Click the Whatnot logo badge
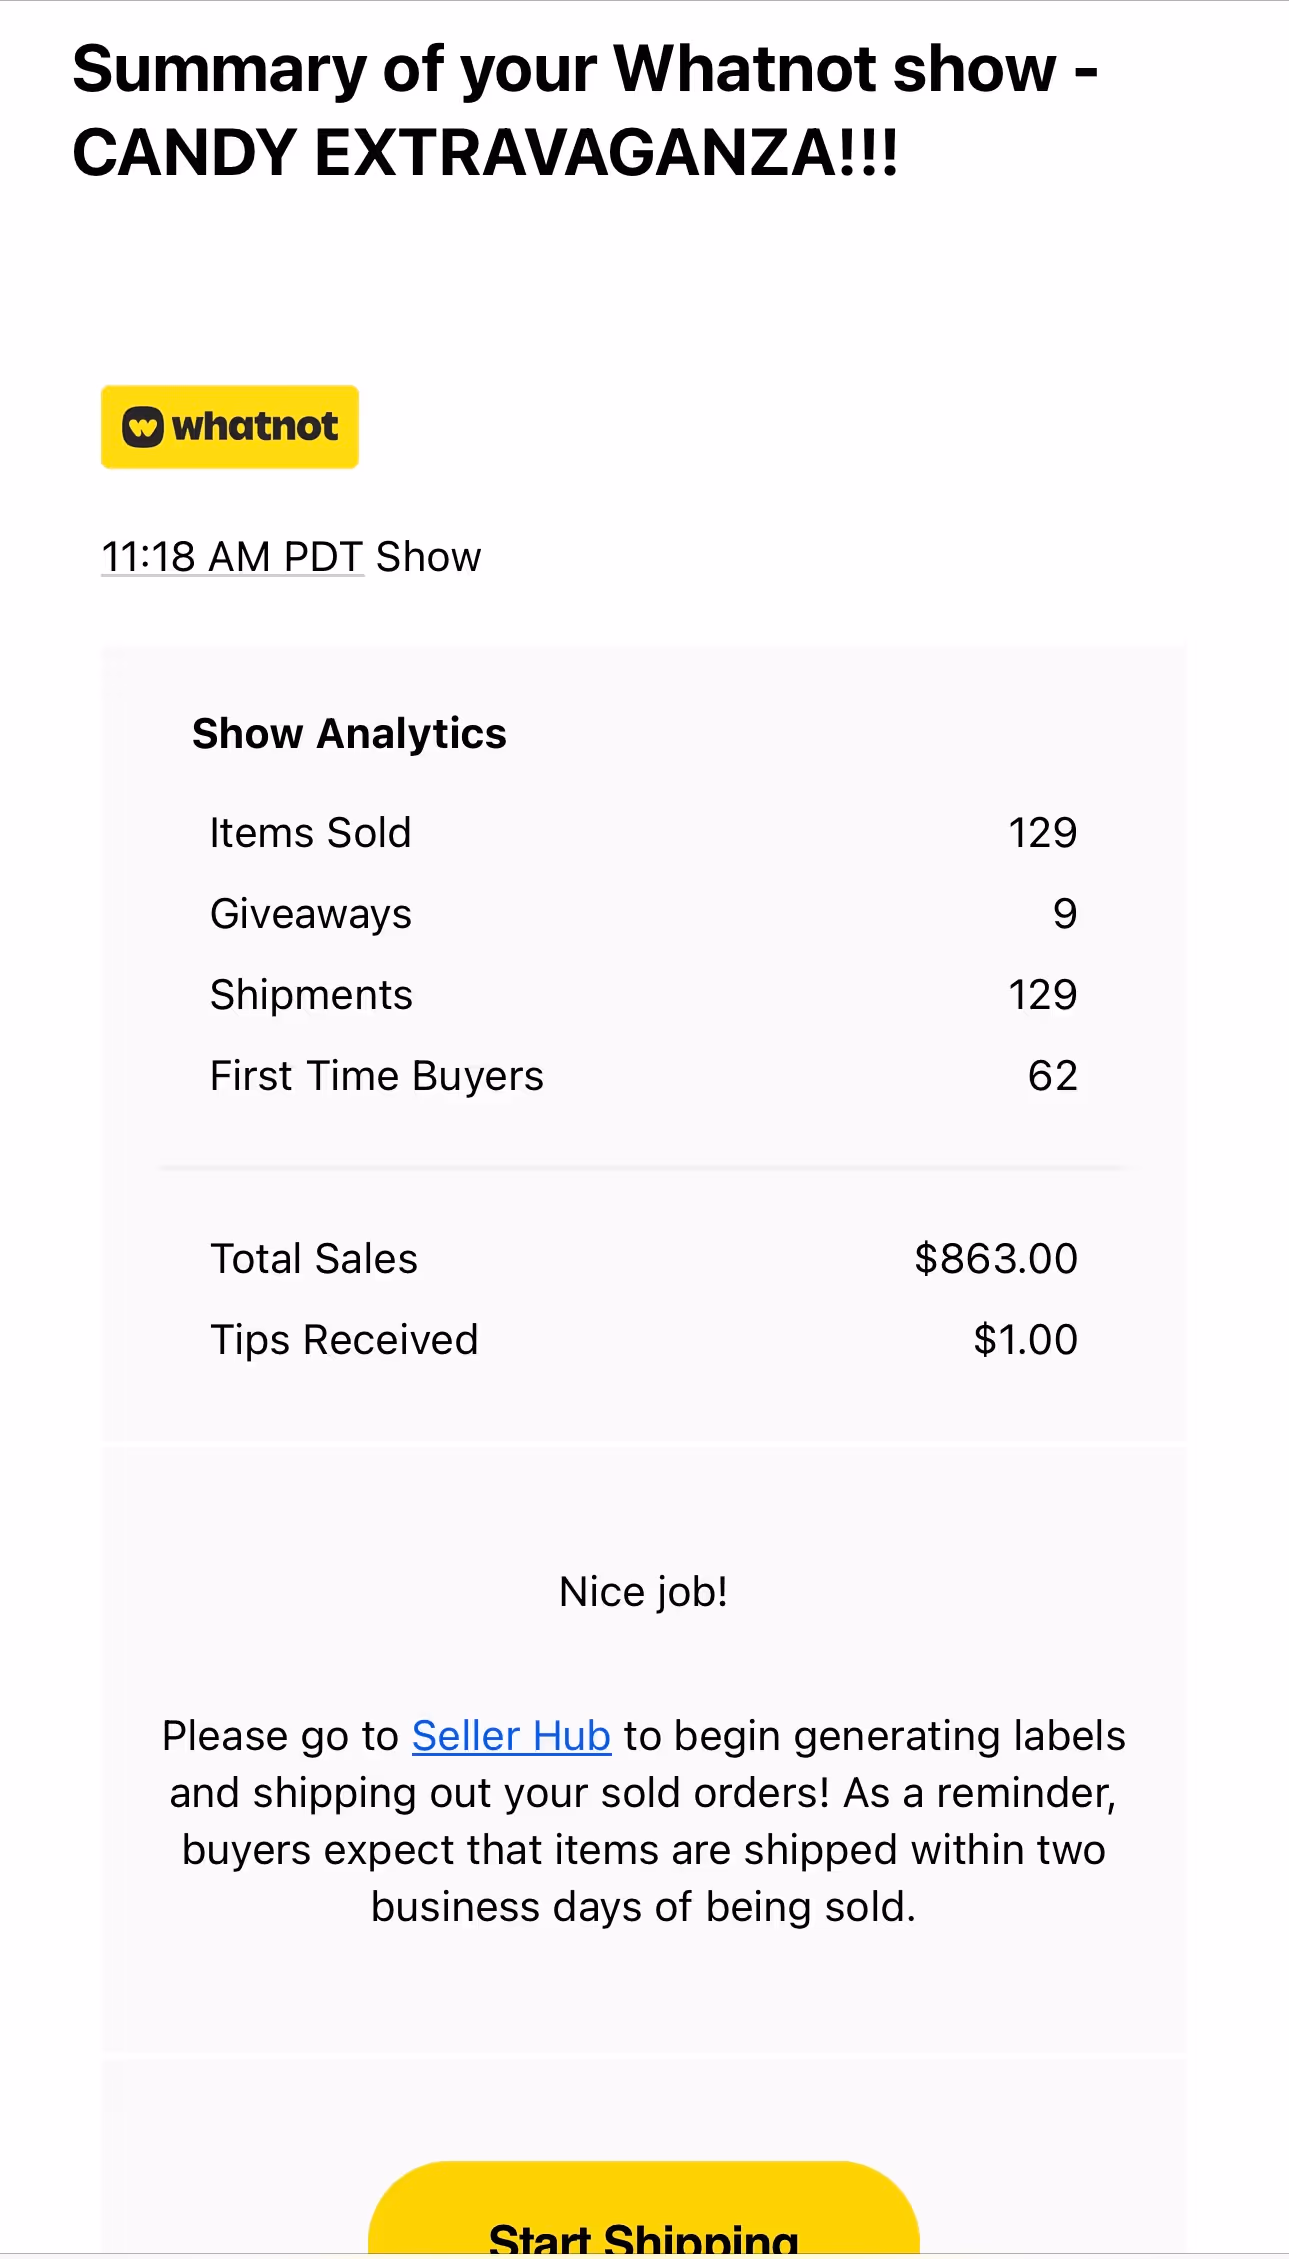 pyautogui.click(x=229, y=427)
